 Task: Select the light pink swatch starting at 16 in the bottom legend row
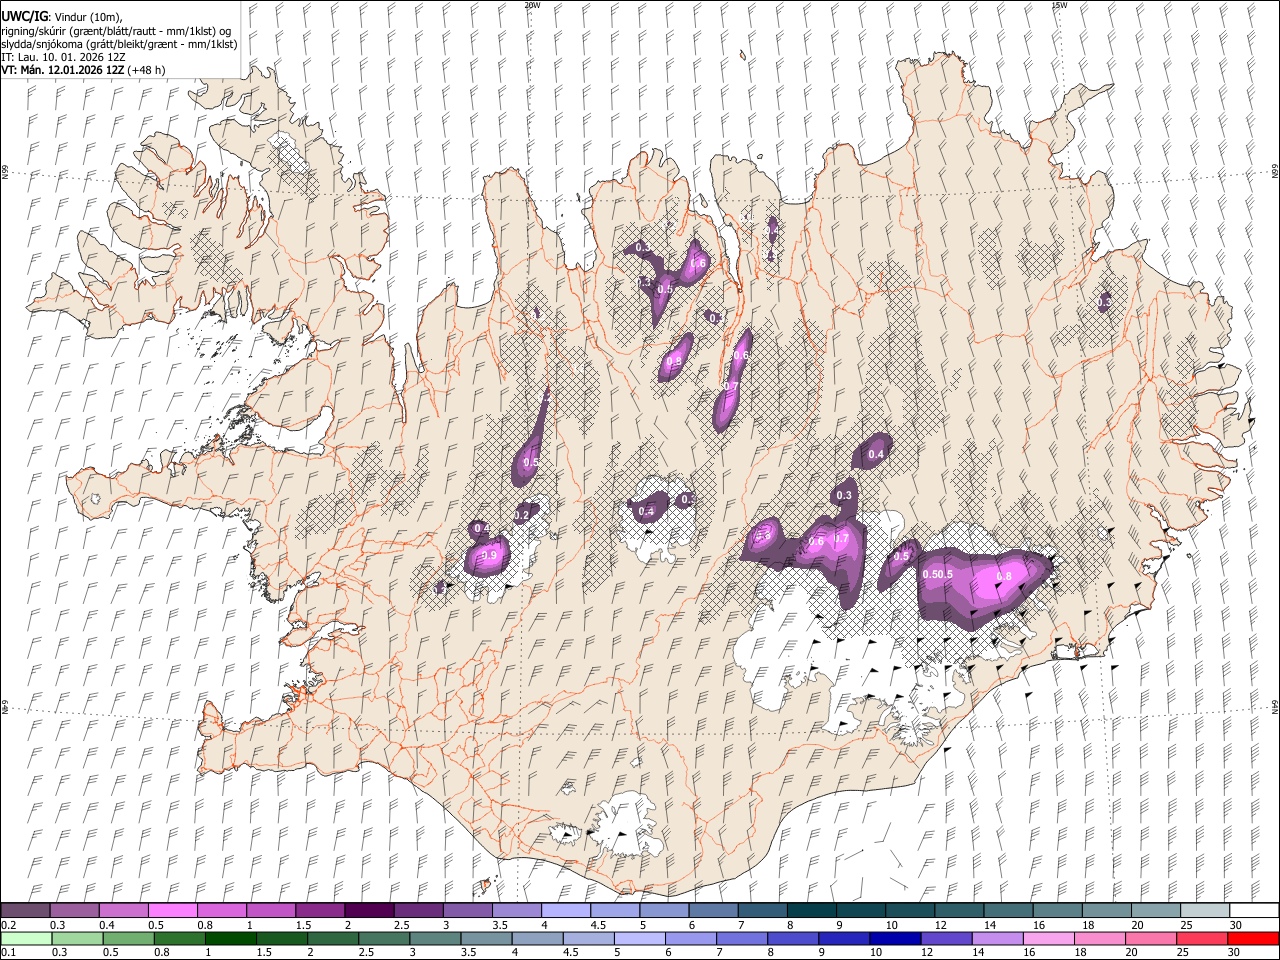coord(1048,938)
